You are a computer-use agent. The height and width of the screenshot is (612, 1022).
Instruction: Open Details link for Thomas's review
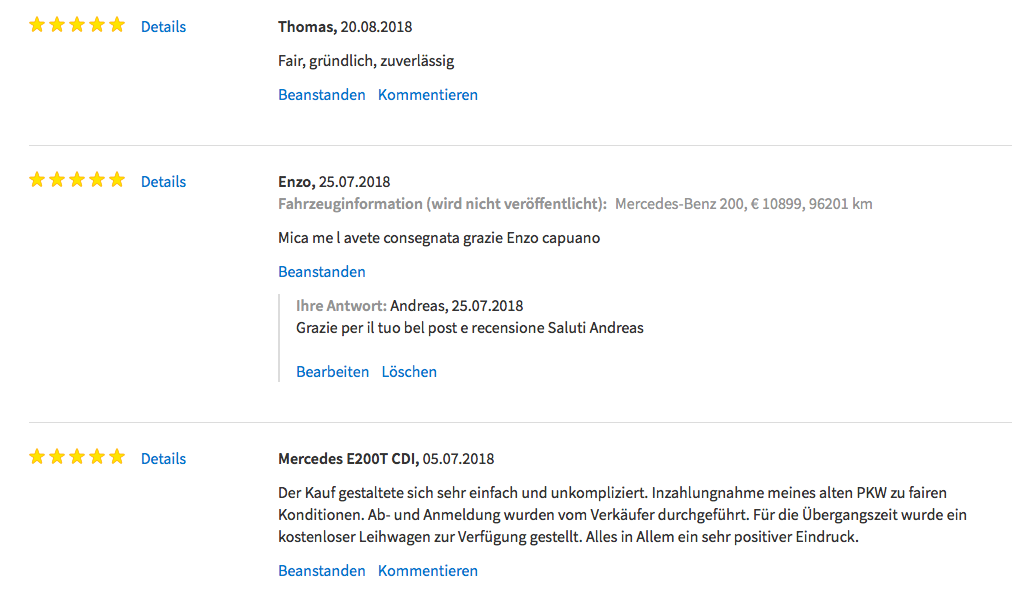[163, 27]
